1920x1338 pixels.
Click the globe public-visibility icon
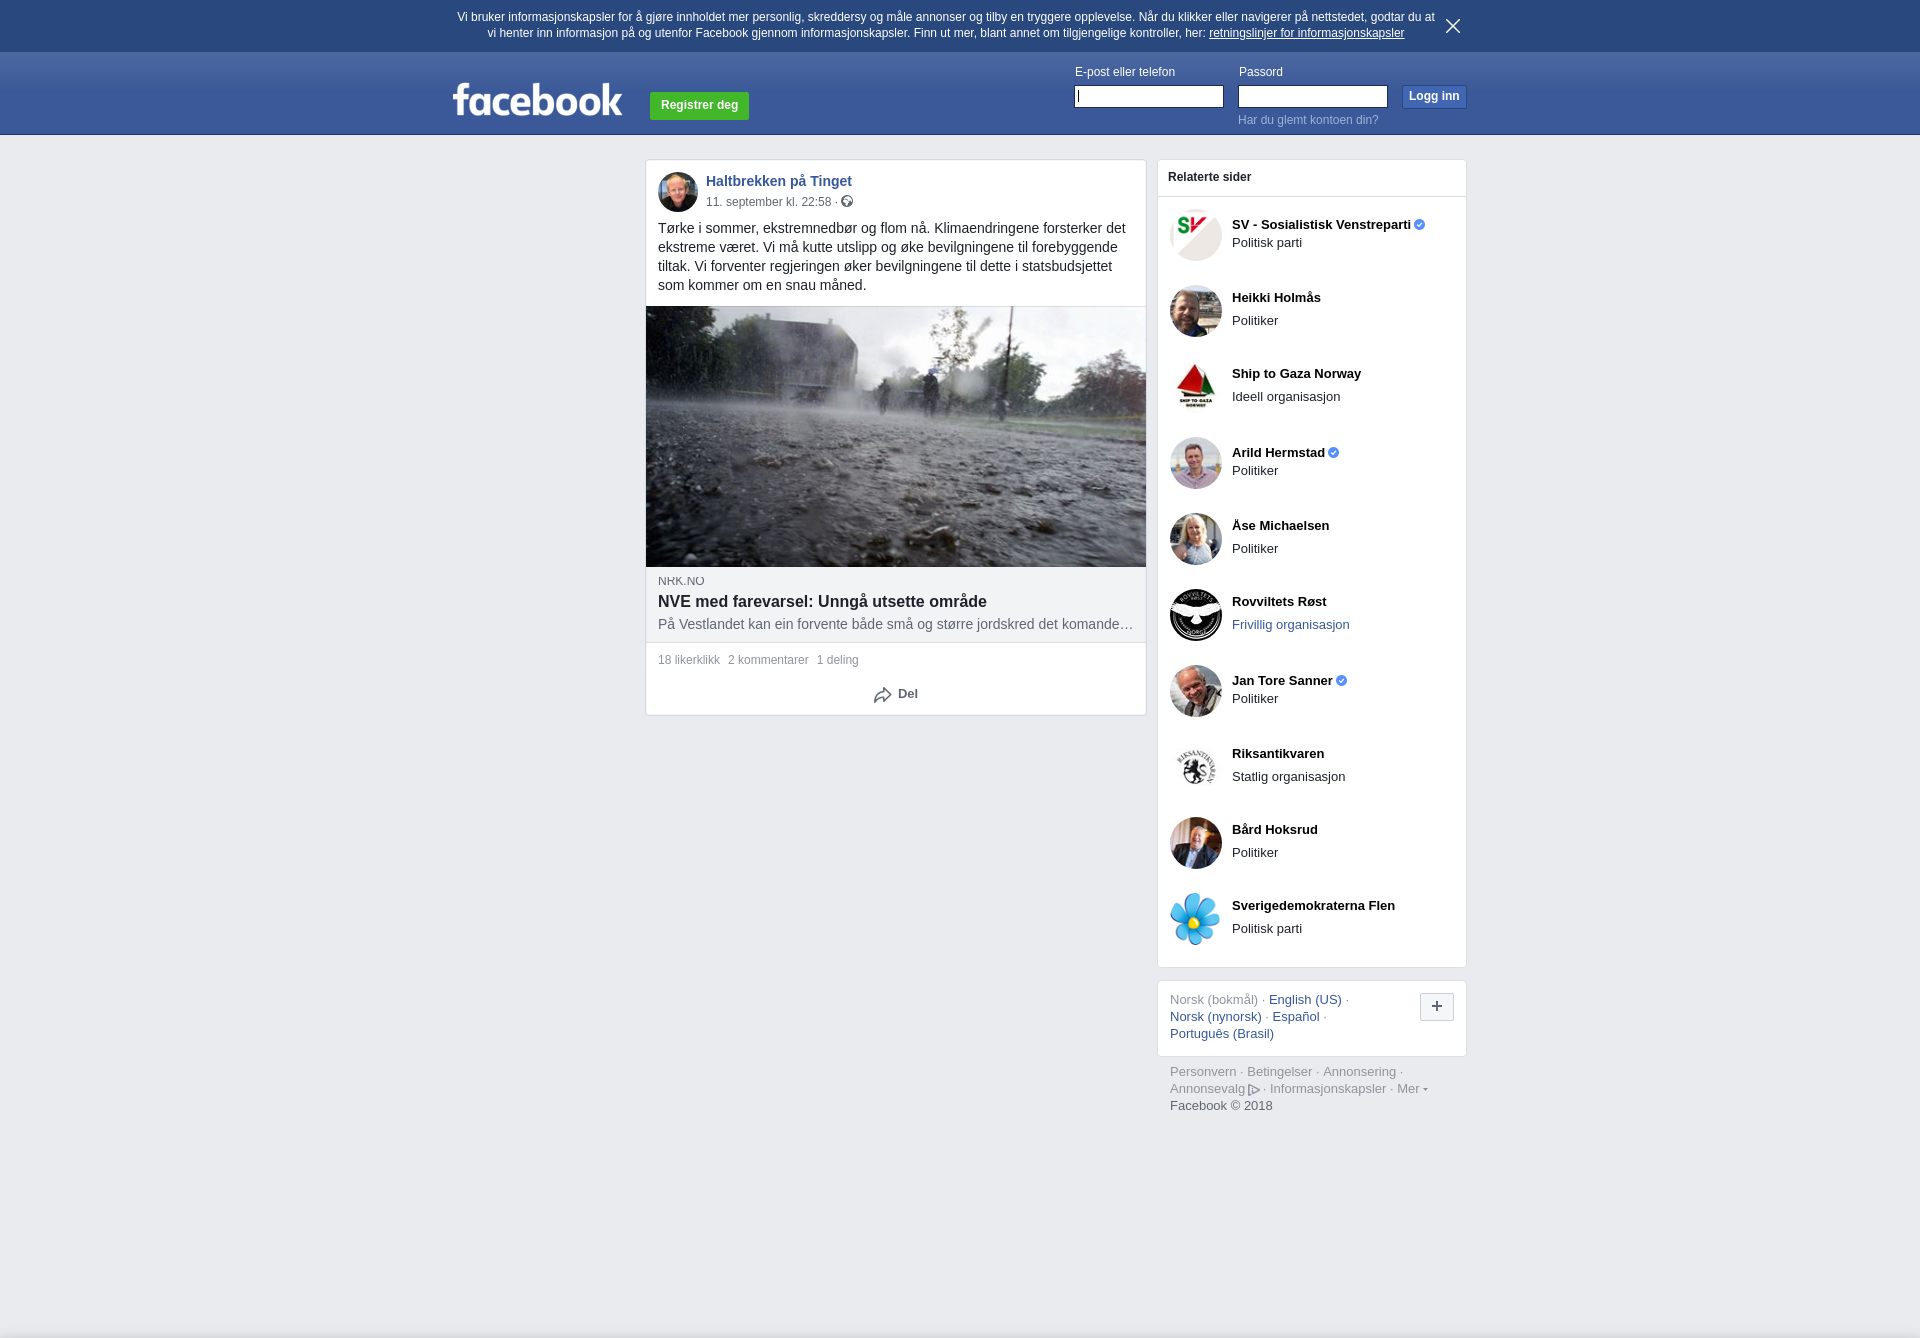point(847,202)
